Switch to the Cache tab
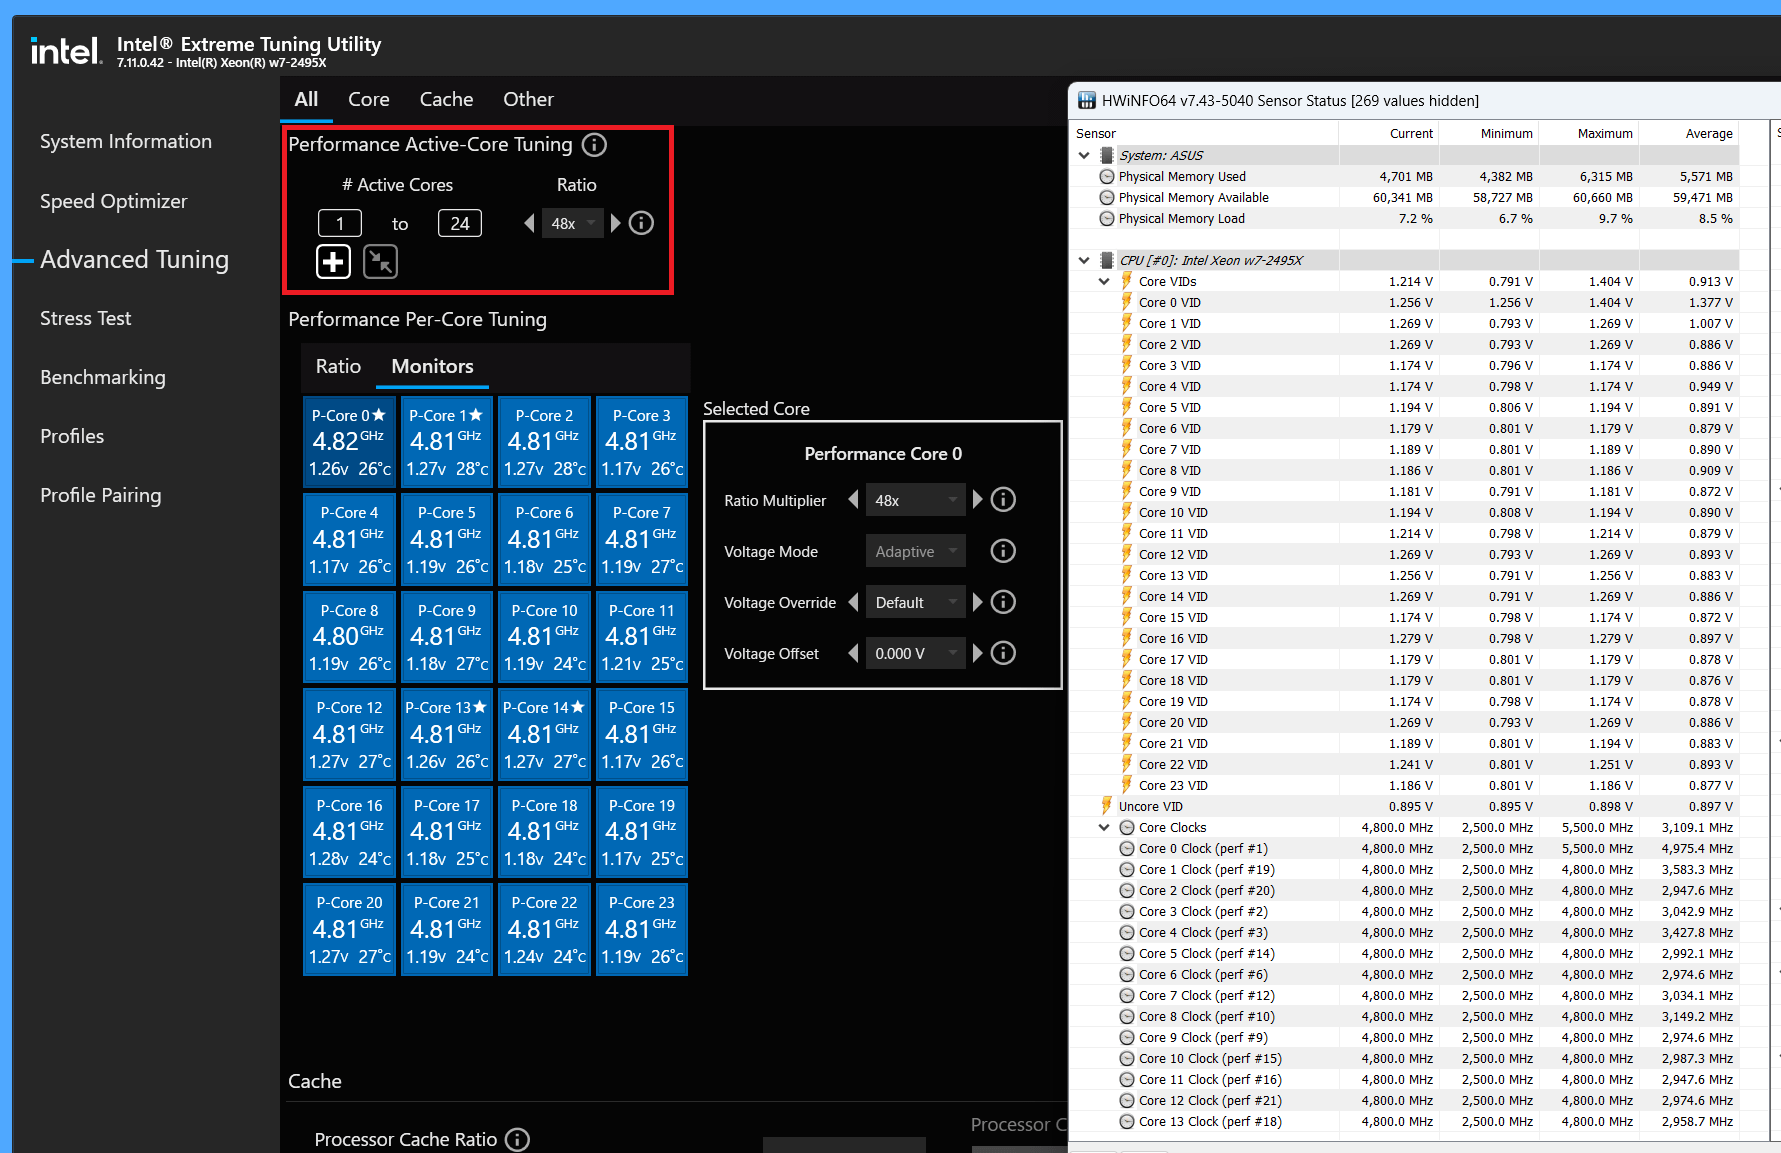The image size is (1781, 1153). click(x=446, y=99)
